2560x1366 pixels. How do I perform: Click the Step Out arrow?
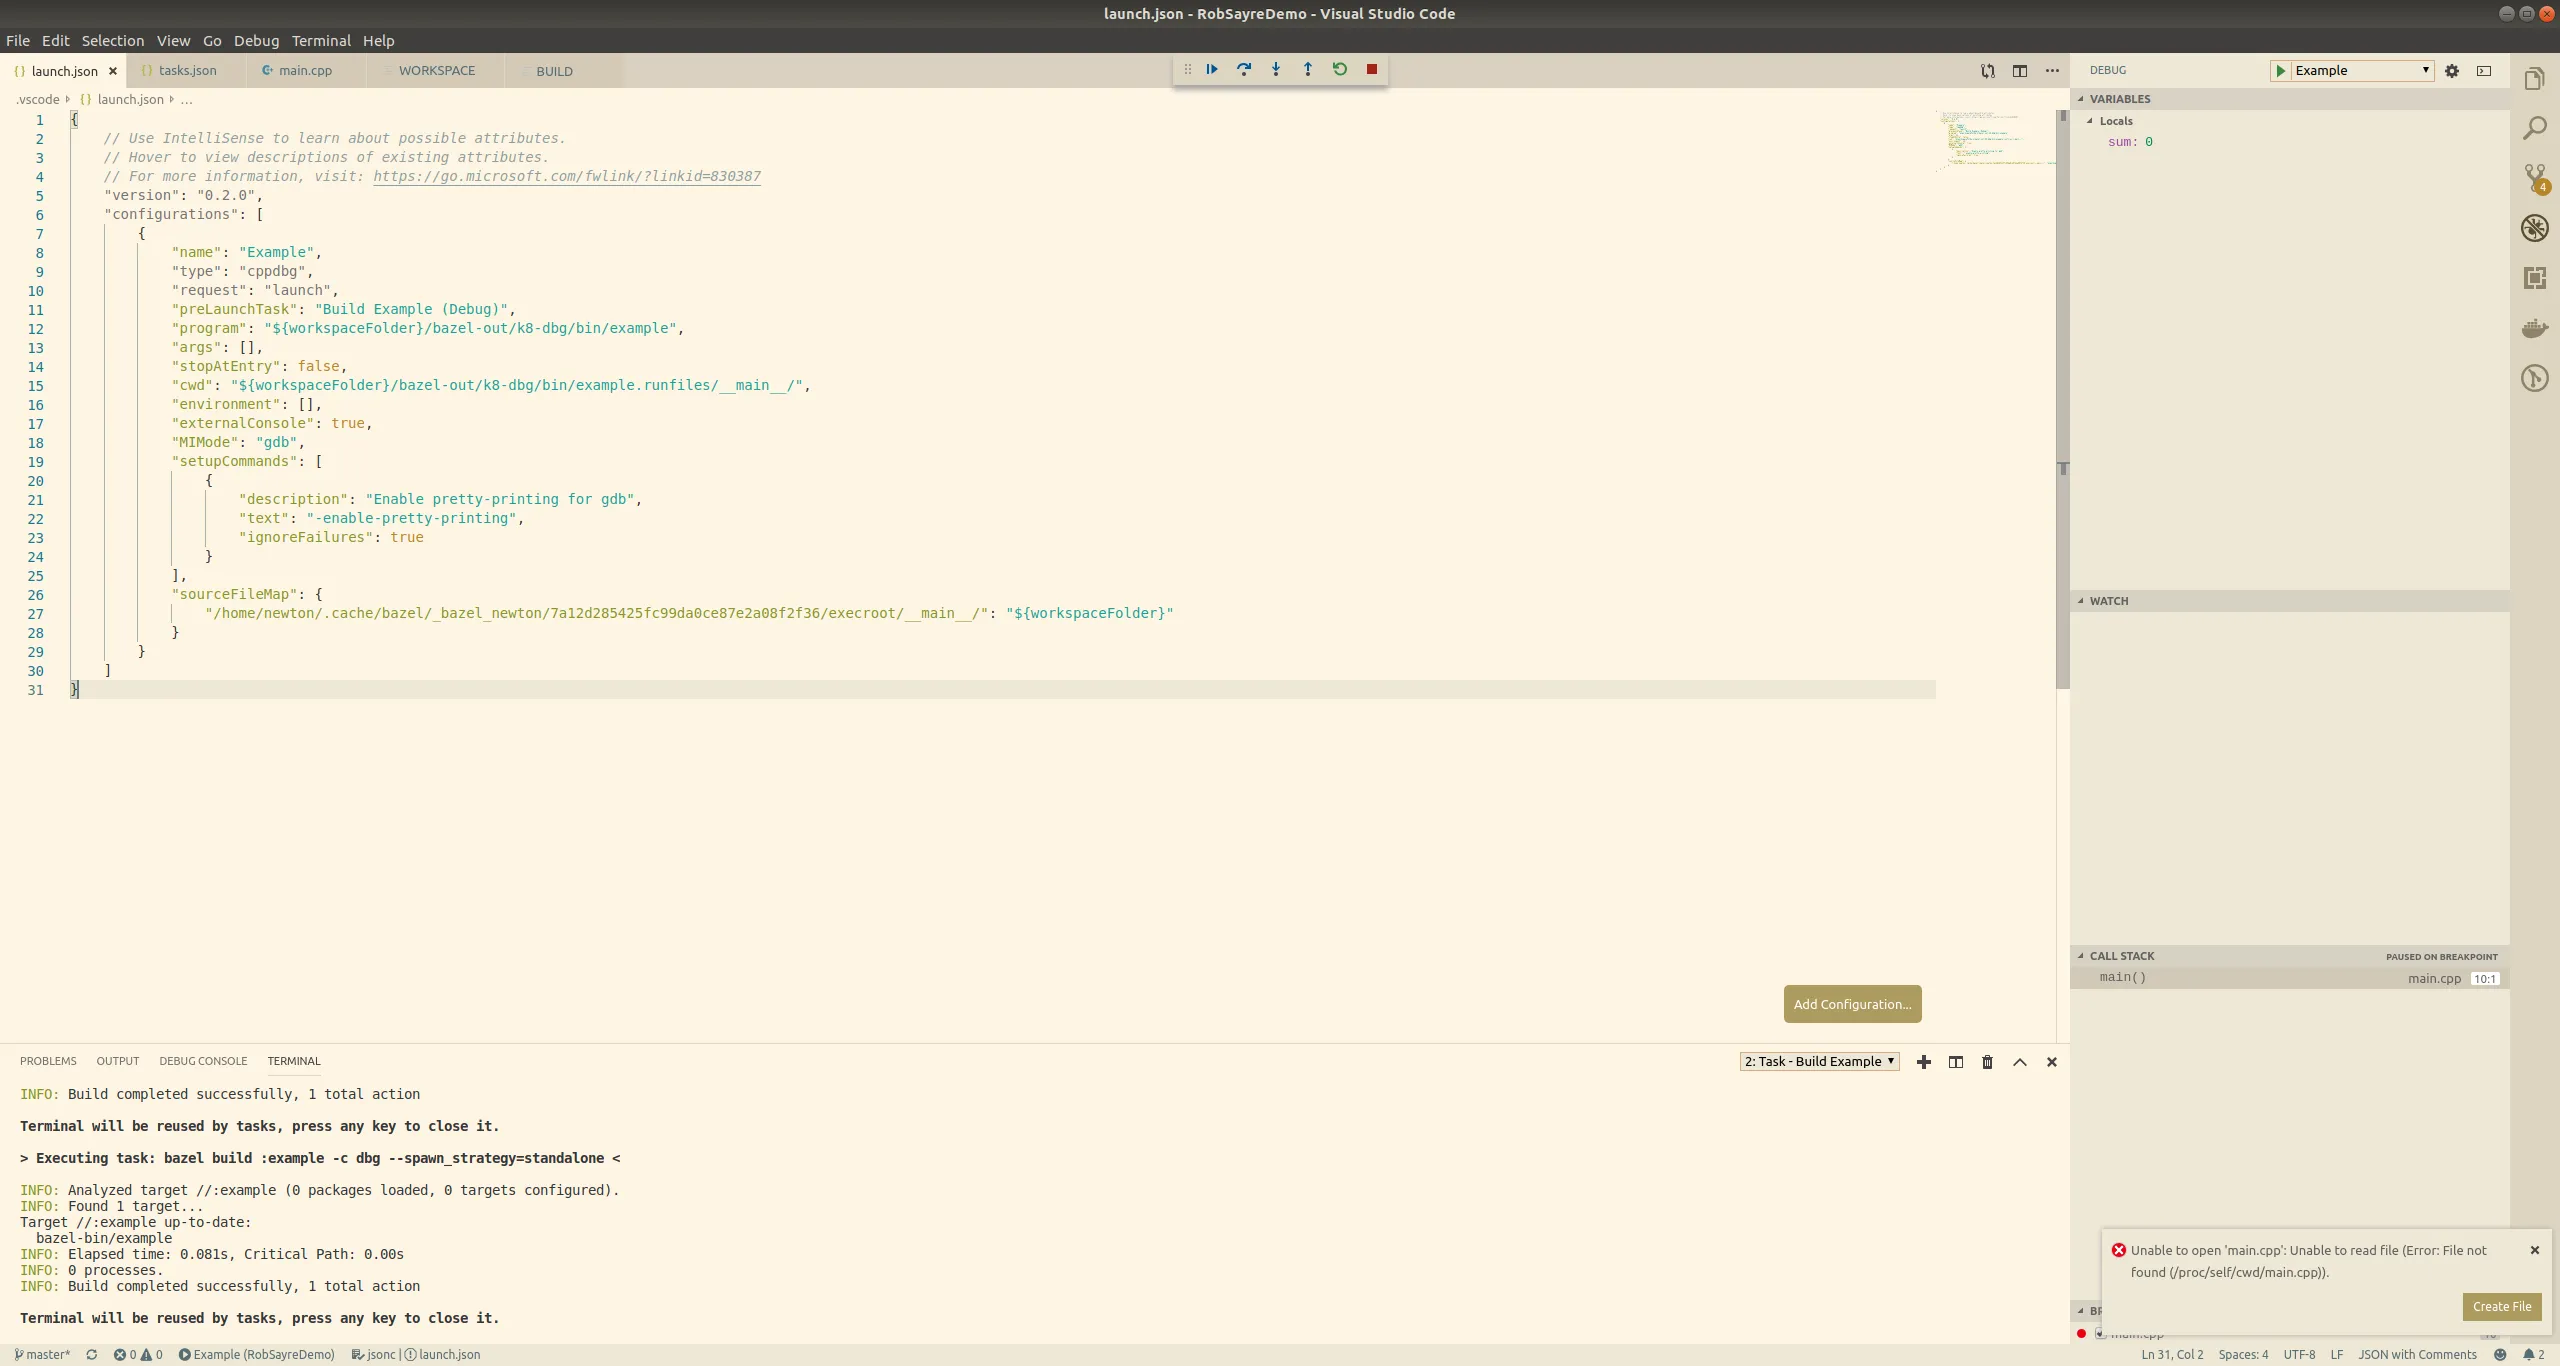(1308, 69)
